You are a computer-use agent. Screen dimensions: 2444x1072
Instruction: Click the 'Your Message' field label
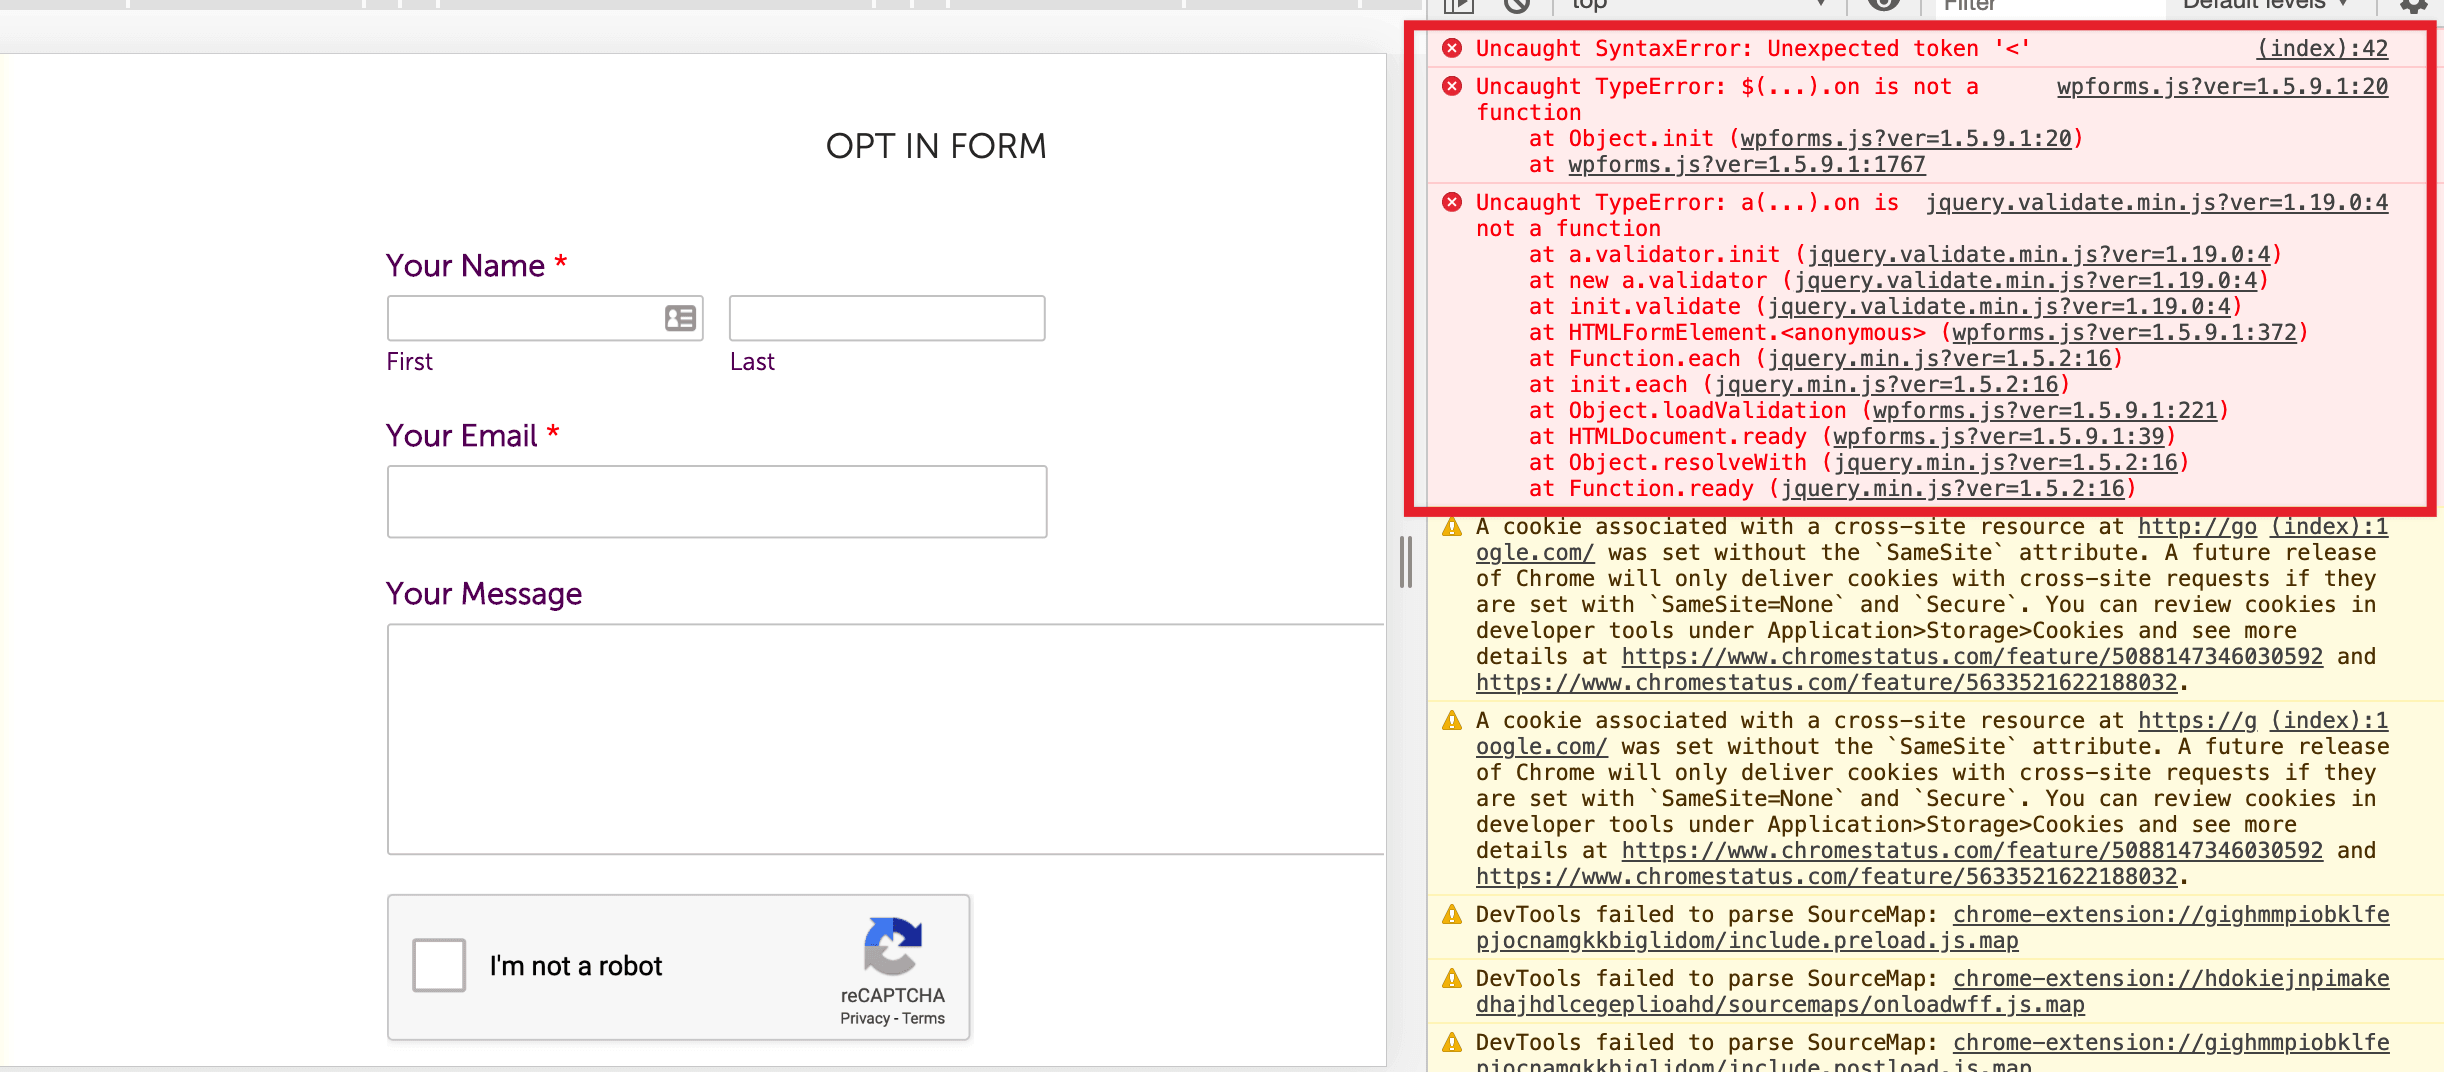click(484, 593)
